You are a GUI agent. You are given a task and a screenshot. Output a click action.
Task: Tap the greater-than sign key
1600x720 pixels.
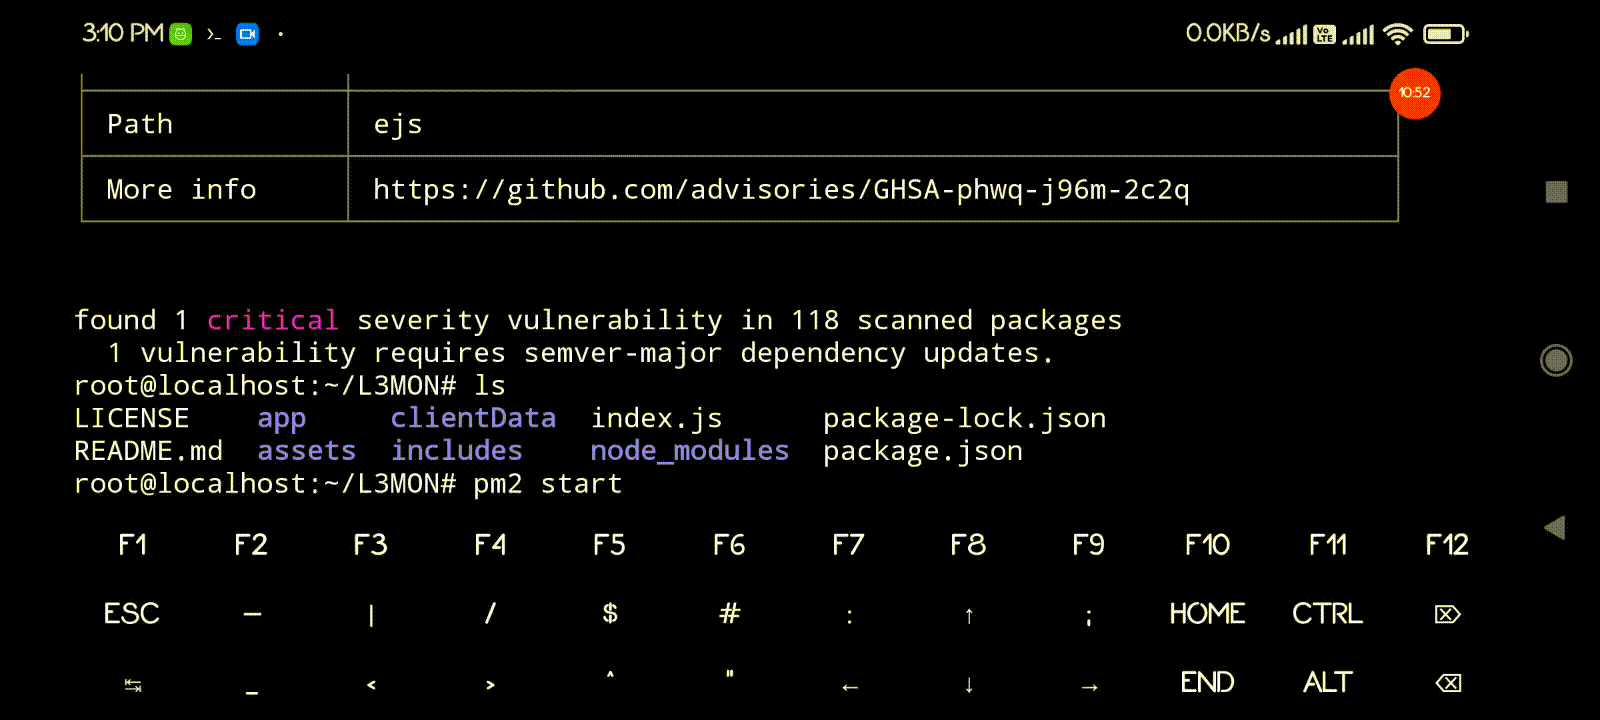click(490, 685)
